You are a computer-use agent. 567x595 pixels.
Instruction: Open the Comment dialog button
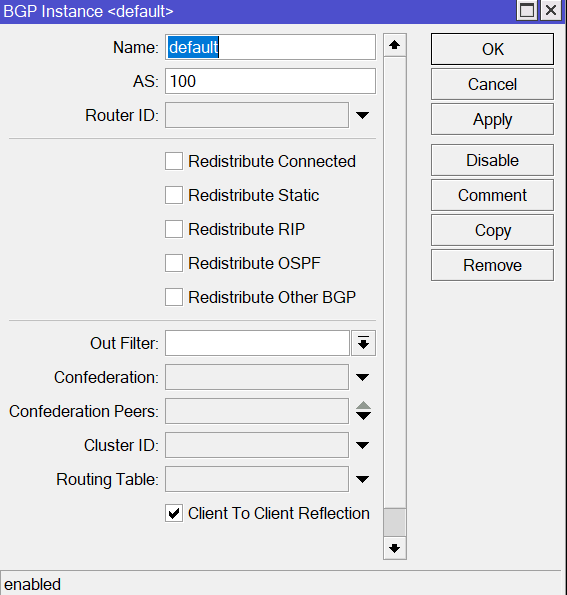pos(492,195)
